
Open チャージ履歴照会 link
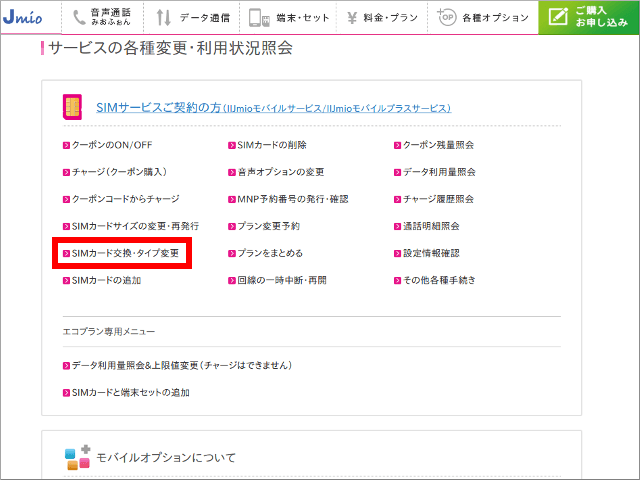[438, 199]
